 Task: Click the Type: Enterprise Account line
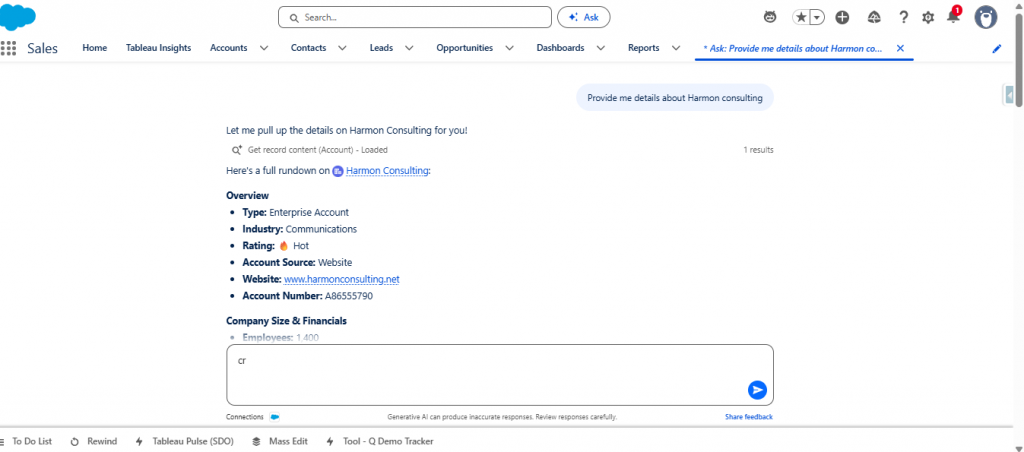point(296,212)
